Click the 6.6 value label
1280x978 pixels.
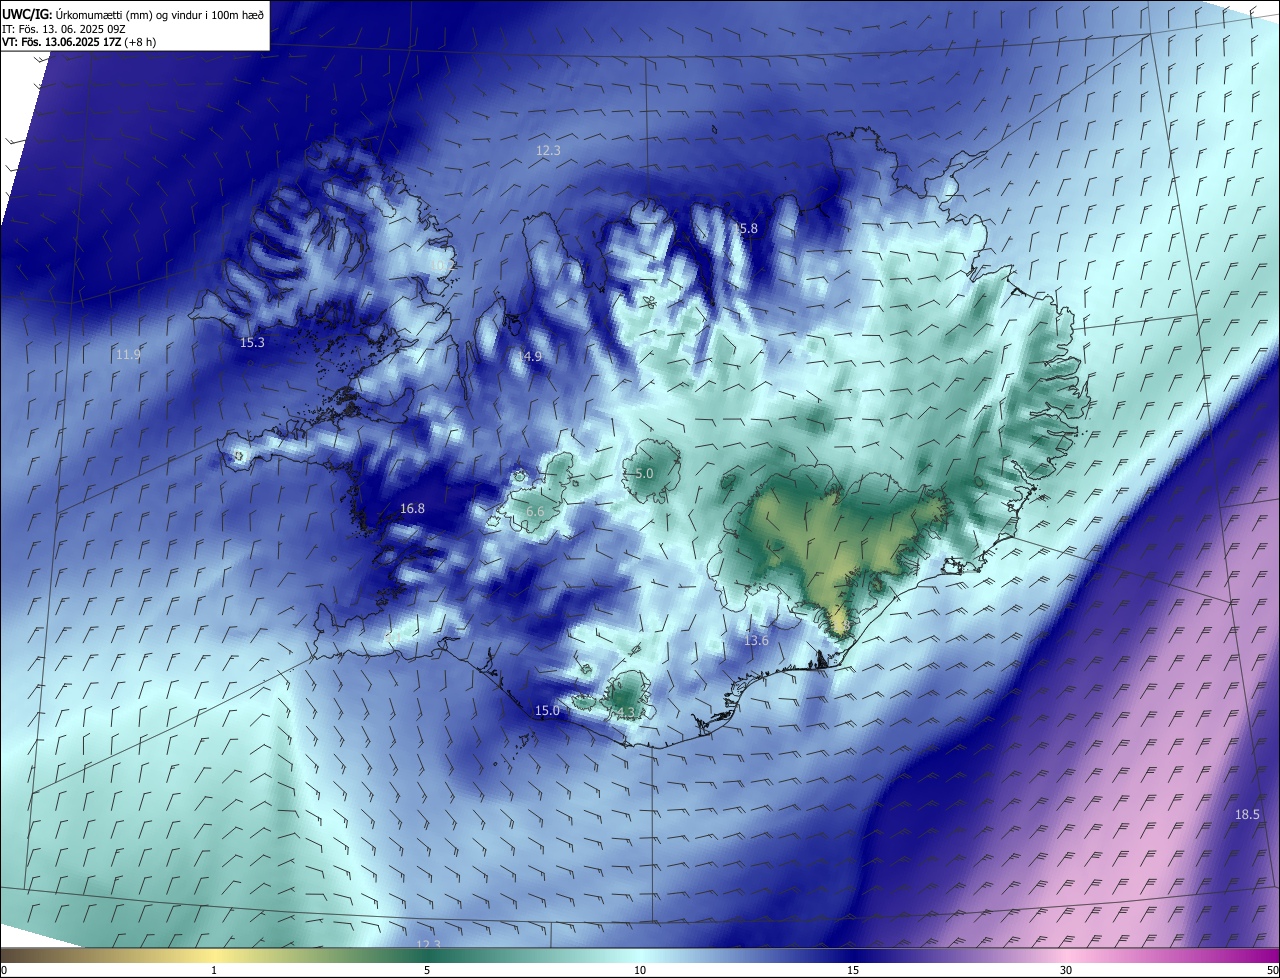(535, 512)
